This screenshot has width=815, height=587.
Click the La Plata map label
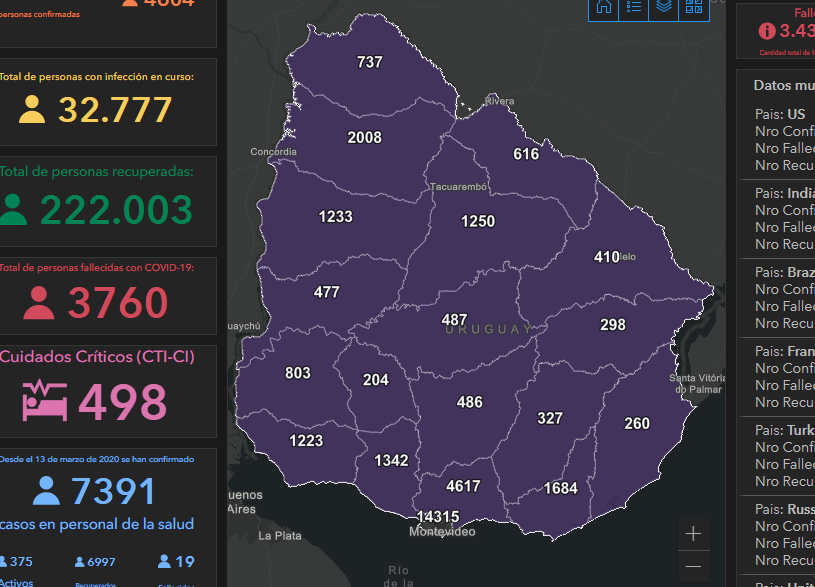(280, 536)
